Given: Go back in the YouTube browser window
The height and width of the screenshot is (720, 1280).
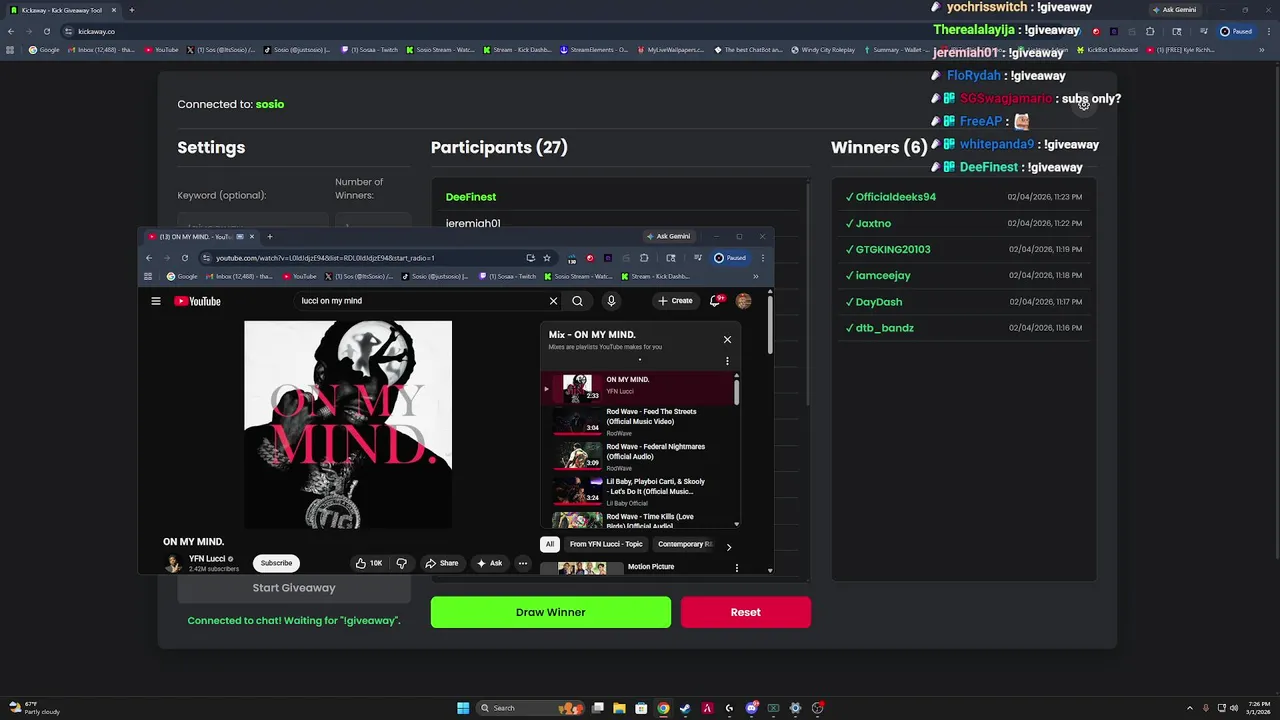Looking at the screenshot, I should (149, 258).
